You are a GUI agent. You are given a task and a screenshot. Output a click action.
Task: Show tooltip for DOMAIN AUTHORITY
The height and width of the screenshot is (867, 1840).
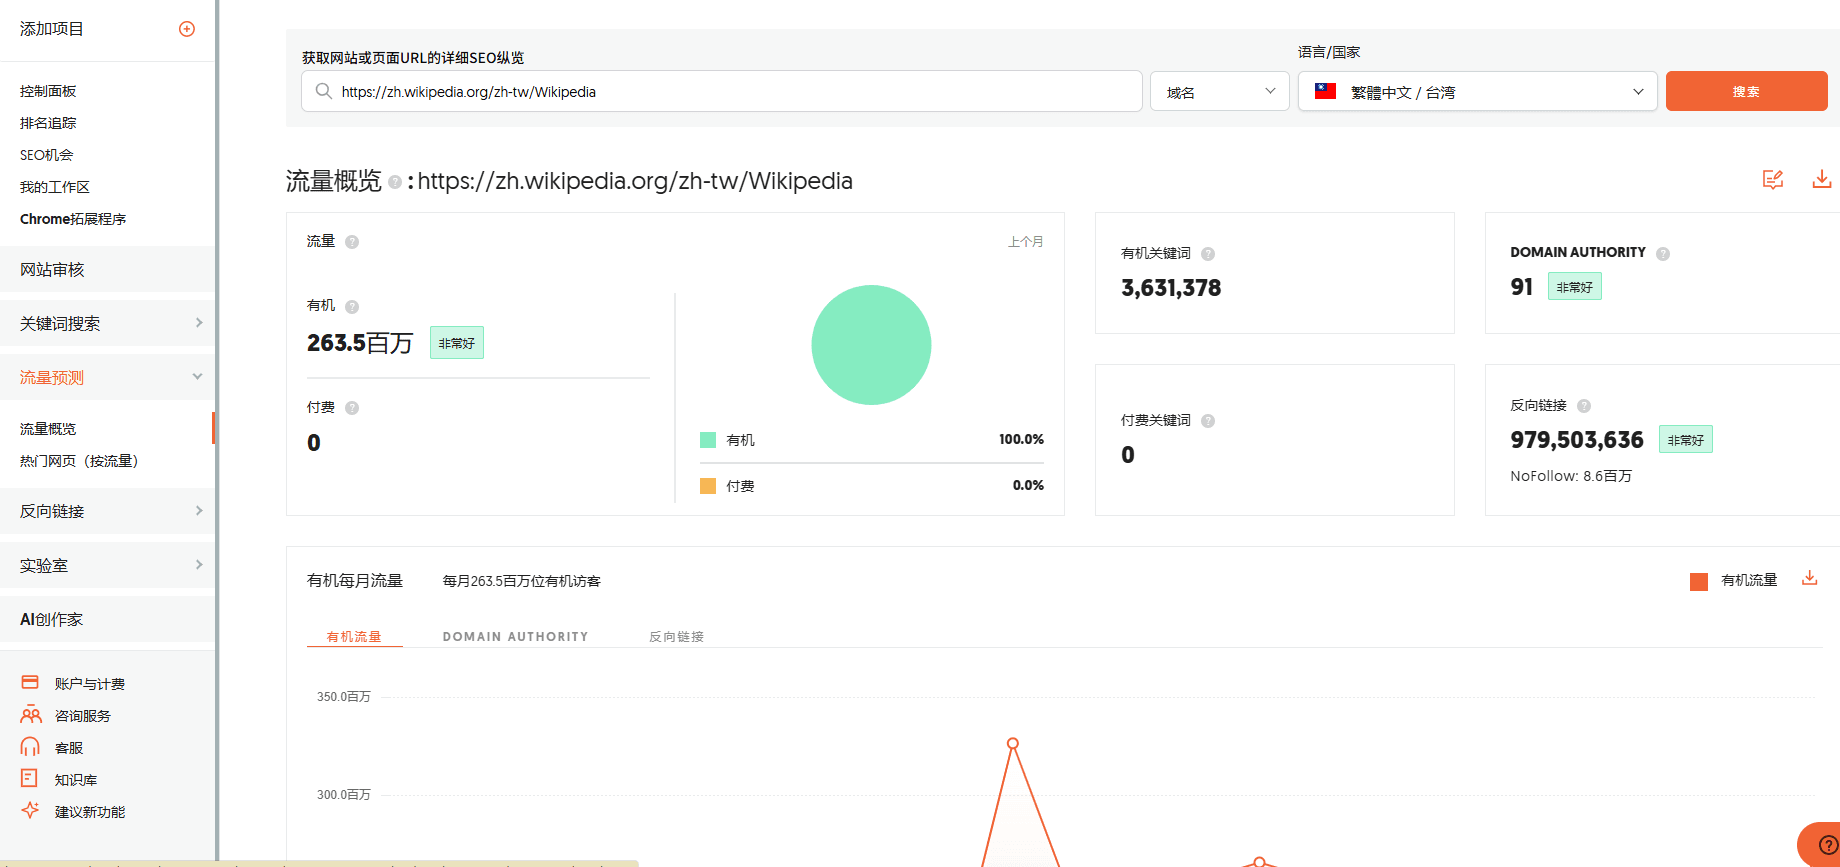tap(1663, 254)
